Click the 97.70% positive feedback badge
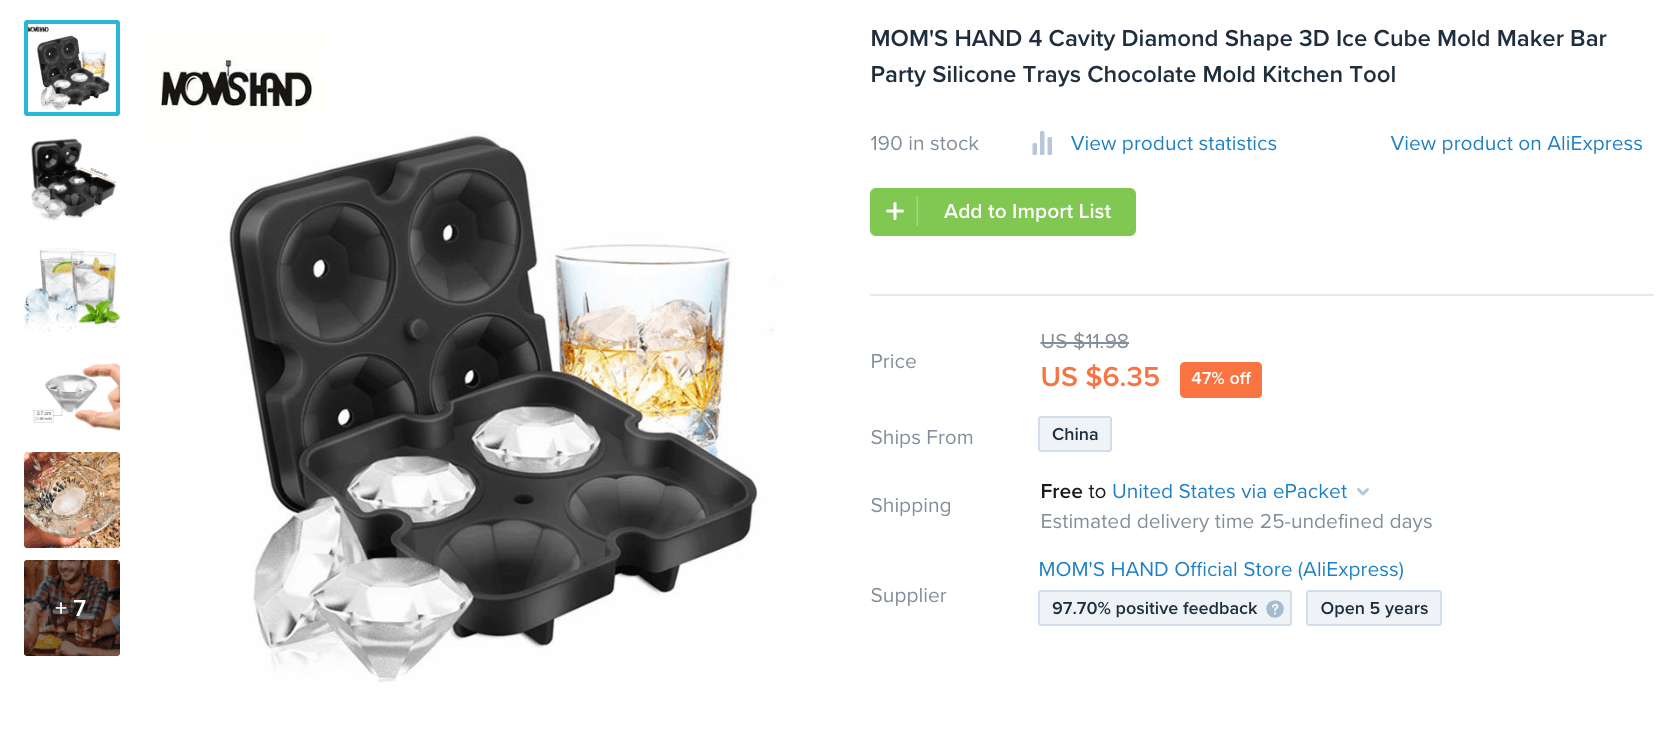The height and width of the screenshot is (734, 1676). pyautogui.click(x=1154, y=609)
